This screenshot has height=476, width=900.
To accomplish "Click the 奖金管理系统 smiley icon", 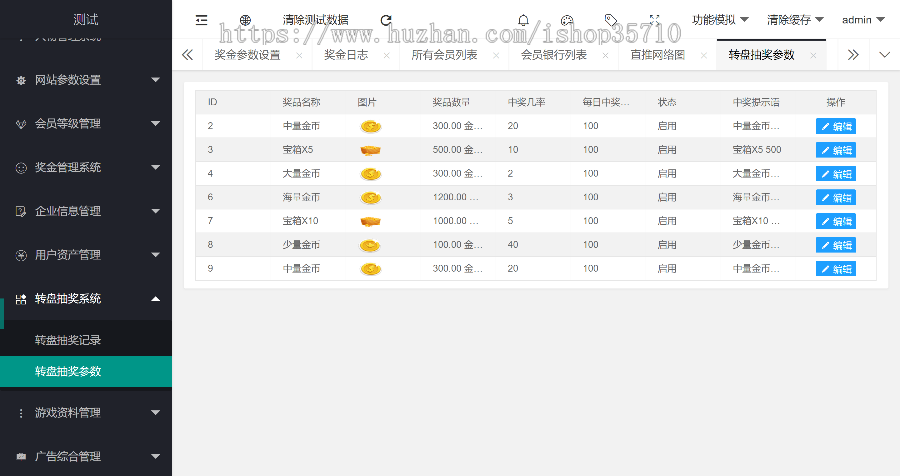I will click(21, 168).
